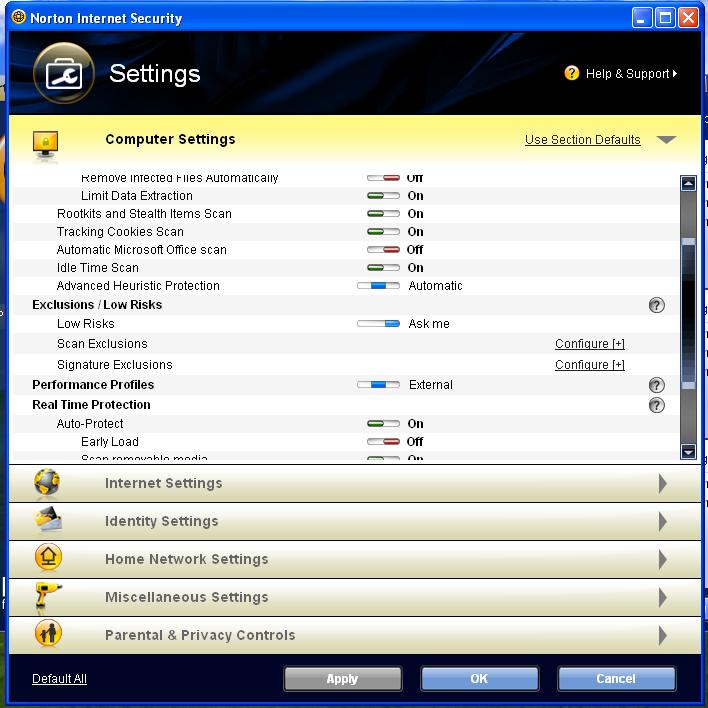Click the Exclusions / Low Risks heading
The image size is (708, 708).
click(x=97, y=305)
